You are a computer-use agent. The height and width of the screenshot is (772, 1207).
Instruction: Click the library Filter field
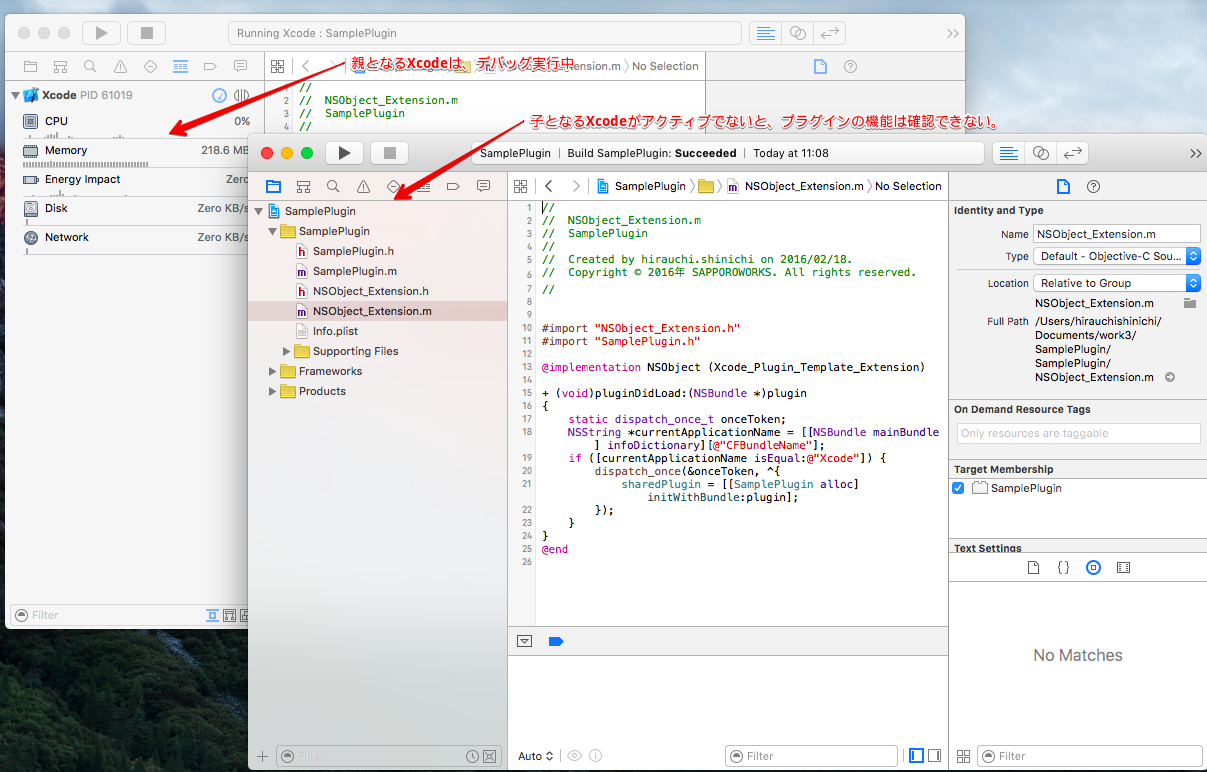pyautogui.click(x=1090, y=756)
